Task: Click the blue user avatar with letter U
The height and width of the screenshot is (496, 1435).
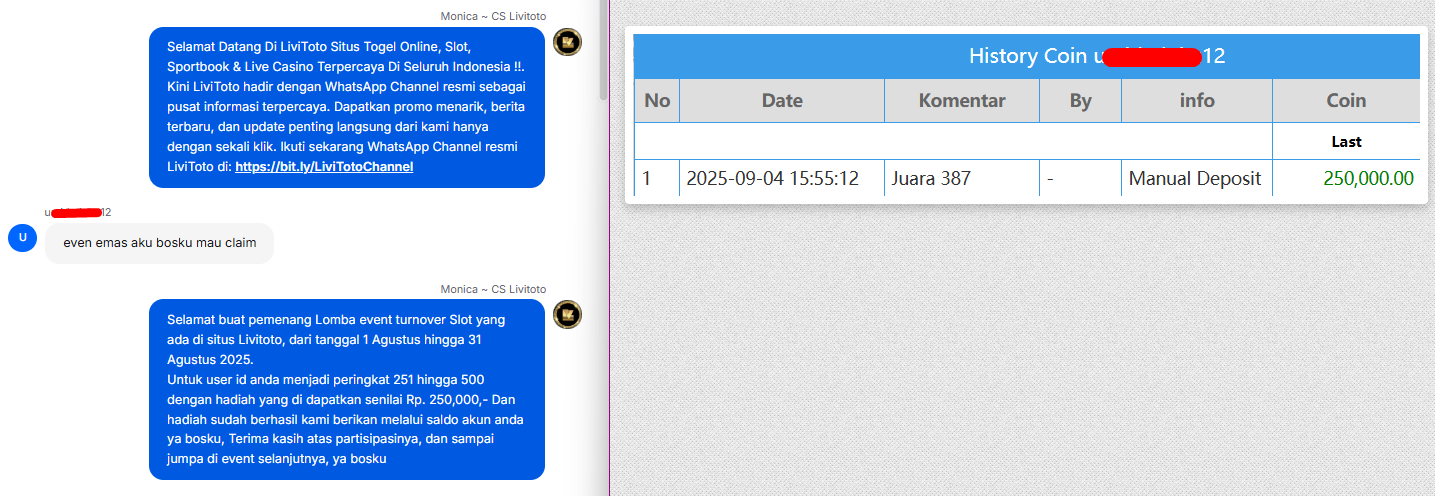Action: point(22,238)
